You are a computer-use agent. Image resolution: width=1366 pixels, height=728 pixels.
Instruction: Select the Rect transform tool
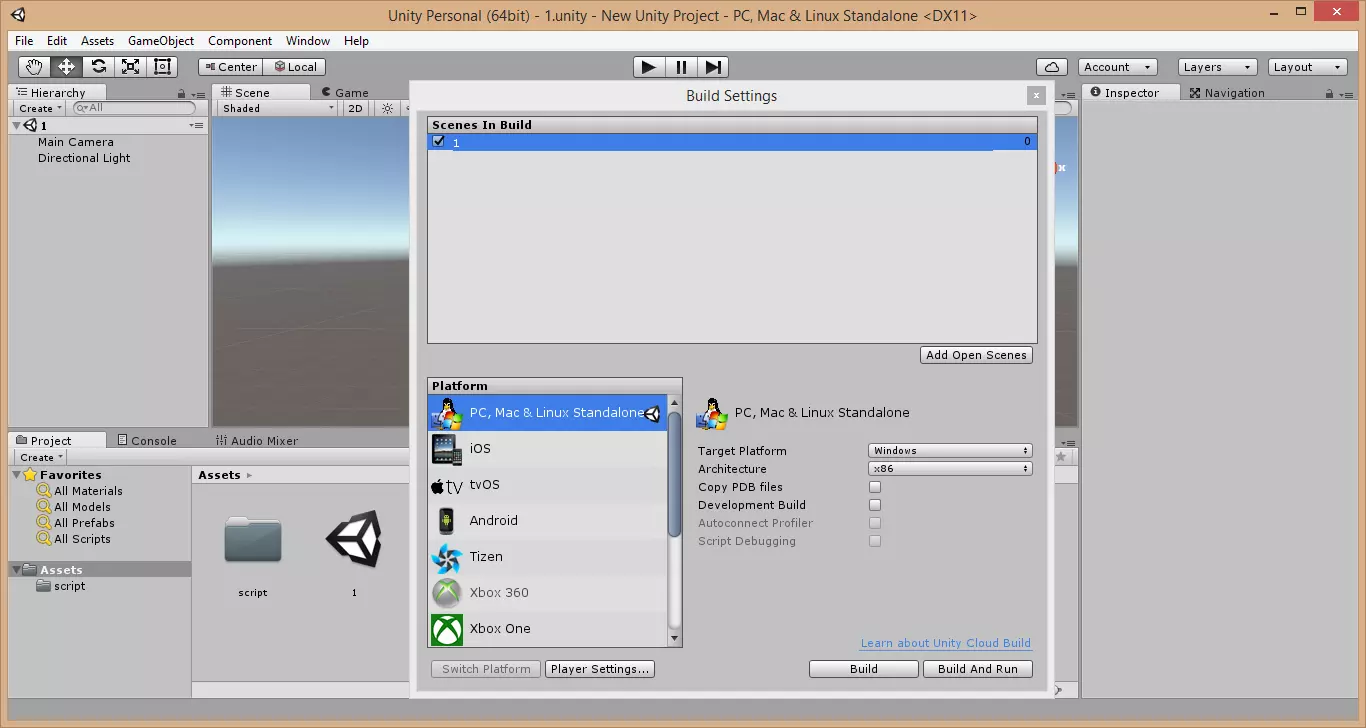click(162, 67)
